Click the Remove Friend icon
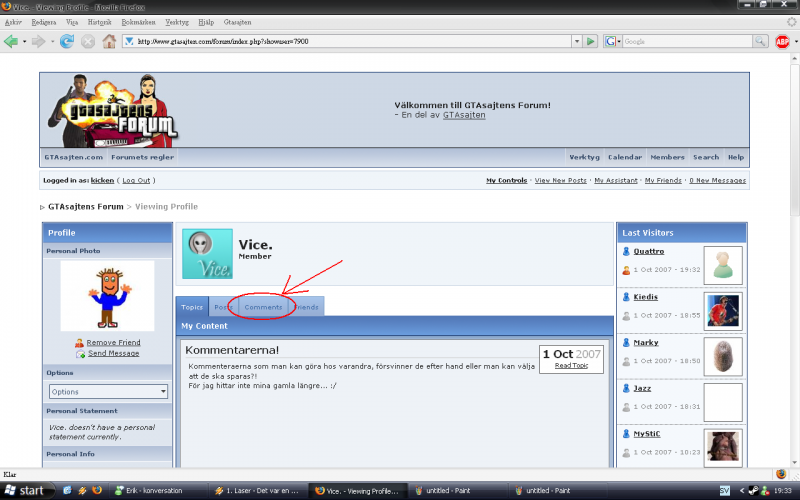This screenshot has height=500, width=800. (79, 343)
